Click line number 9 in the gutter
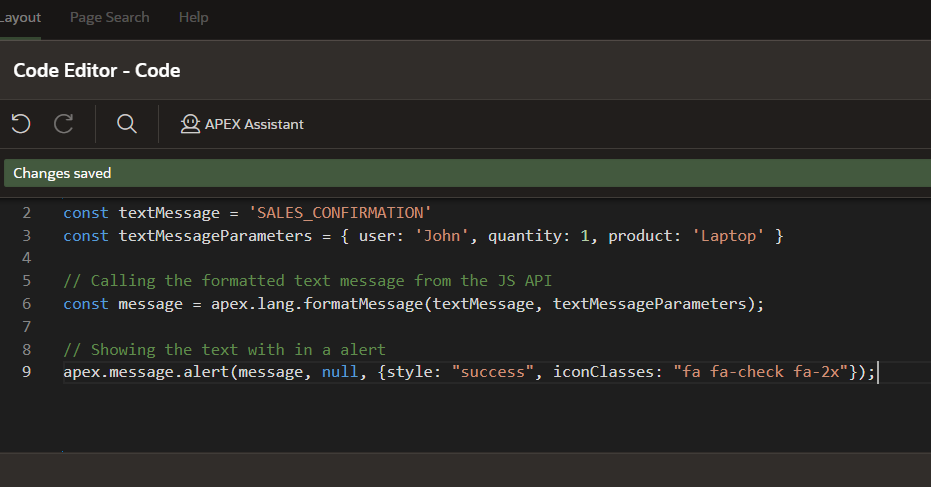 pos(27,373)
